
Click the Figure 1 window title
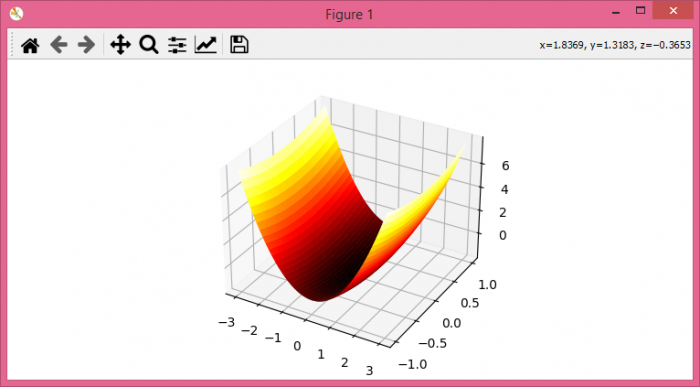349,14
